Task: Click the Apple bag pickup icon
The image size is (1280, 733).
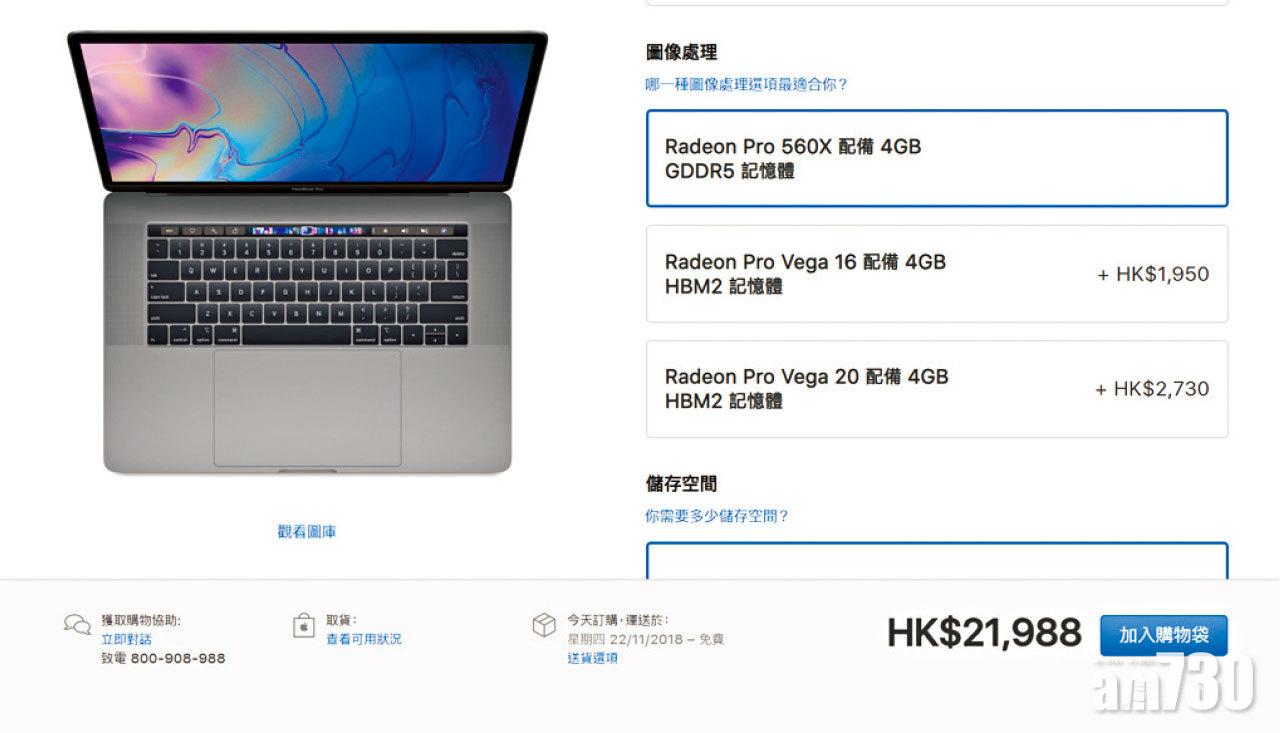Action: click(303, 626)
